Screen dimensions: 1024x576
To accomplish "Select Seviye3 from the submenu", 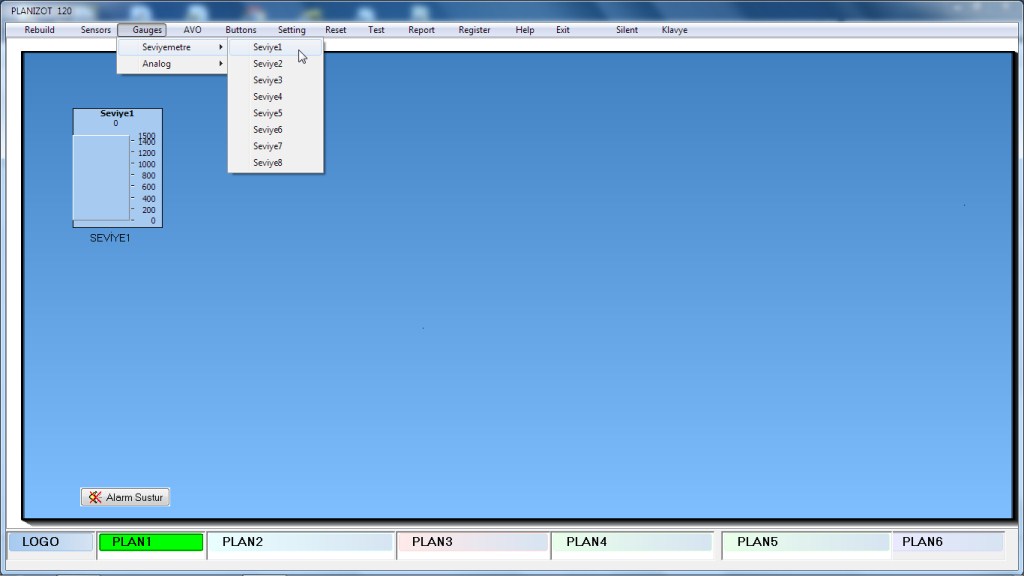I will (276, 80).
